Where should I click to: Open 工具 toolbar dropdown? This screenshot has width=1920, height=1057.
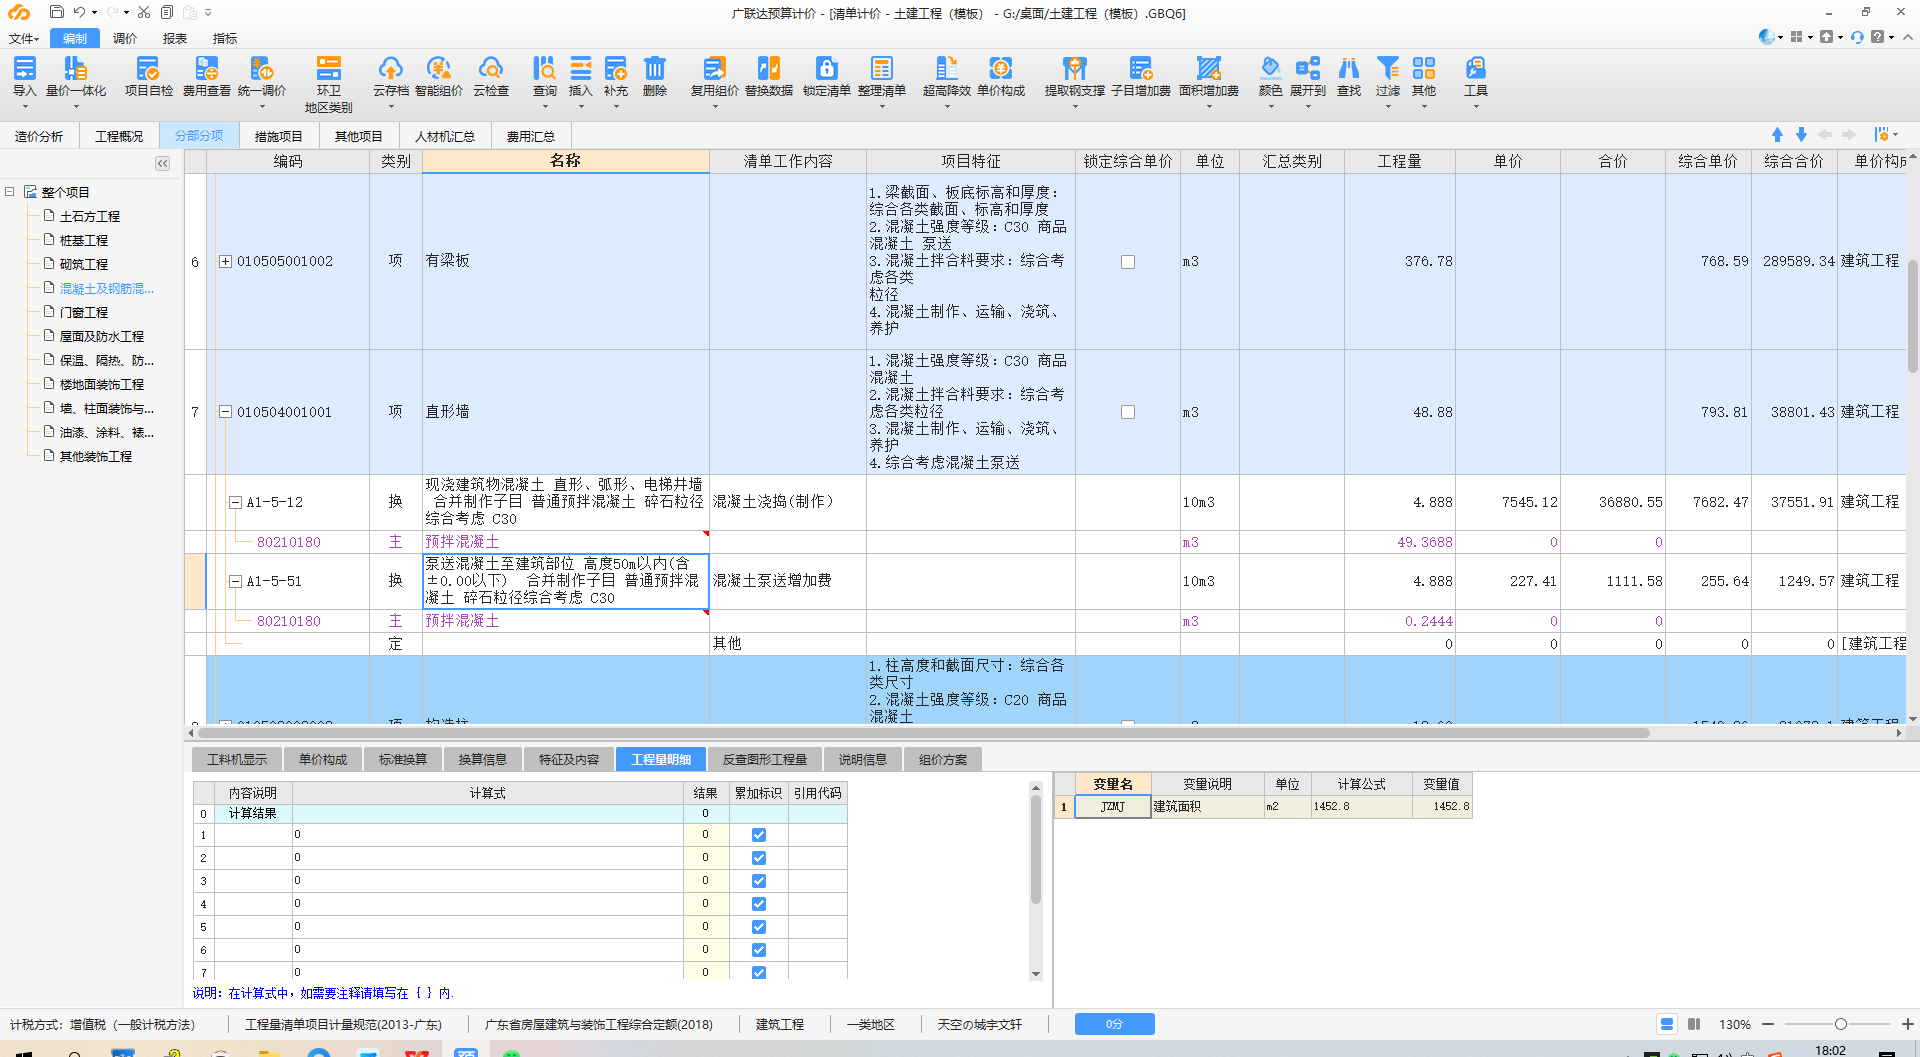coord(1475,76)
